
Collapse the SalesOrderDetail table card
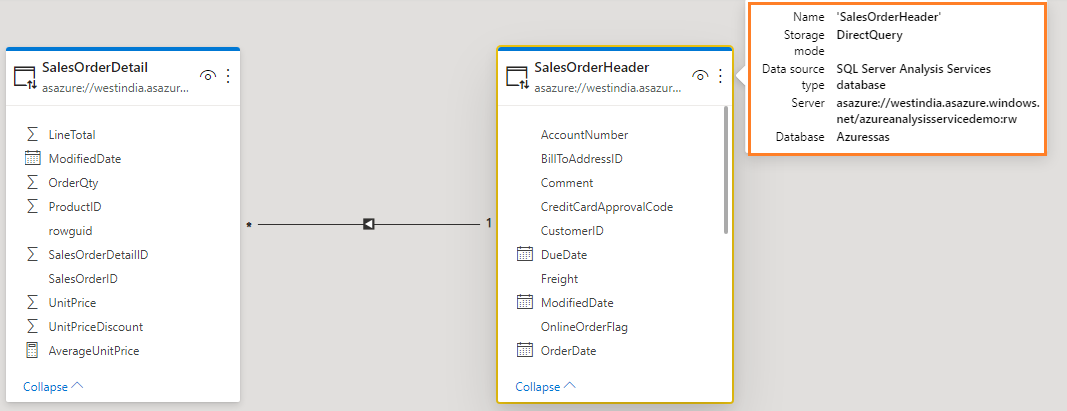click(x=53, y=387)
